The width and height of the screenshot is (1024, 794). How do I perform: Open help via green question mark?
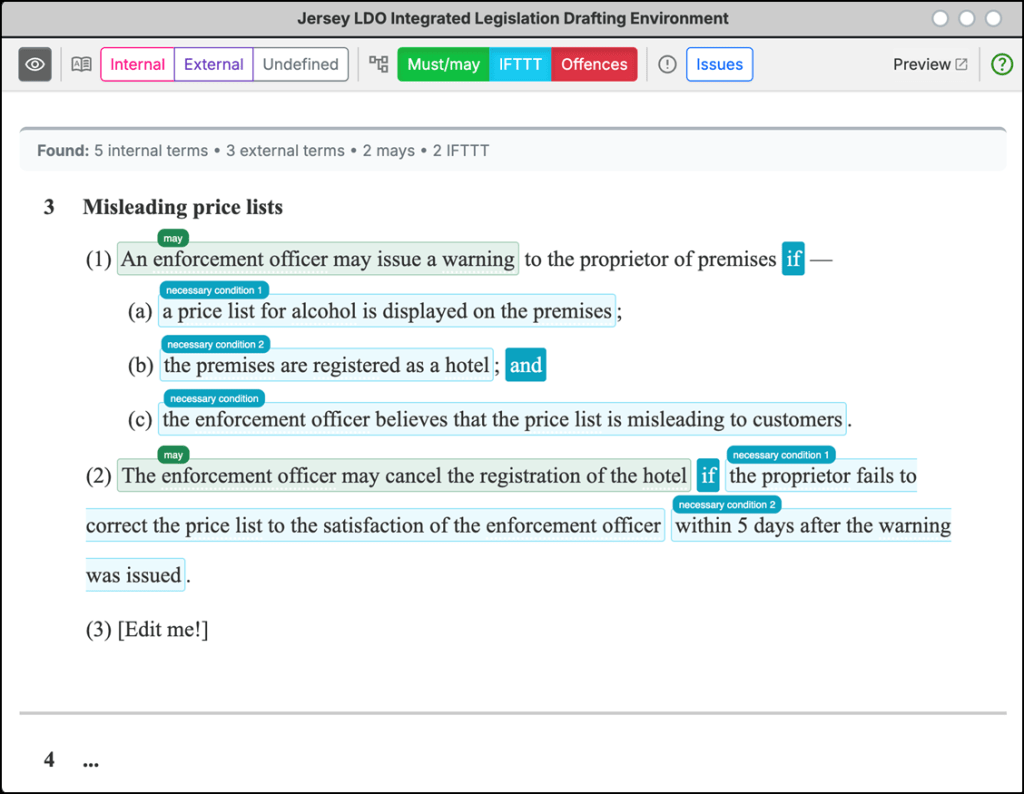point(1001,64)
